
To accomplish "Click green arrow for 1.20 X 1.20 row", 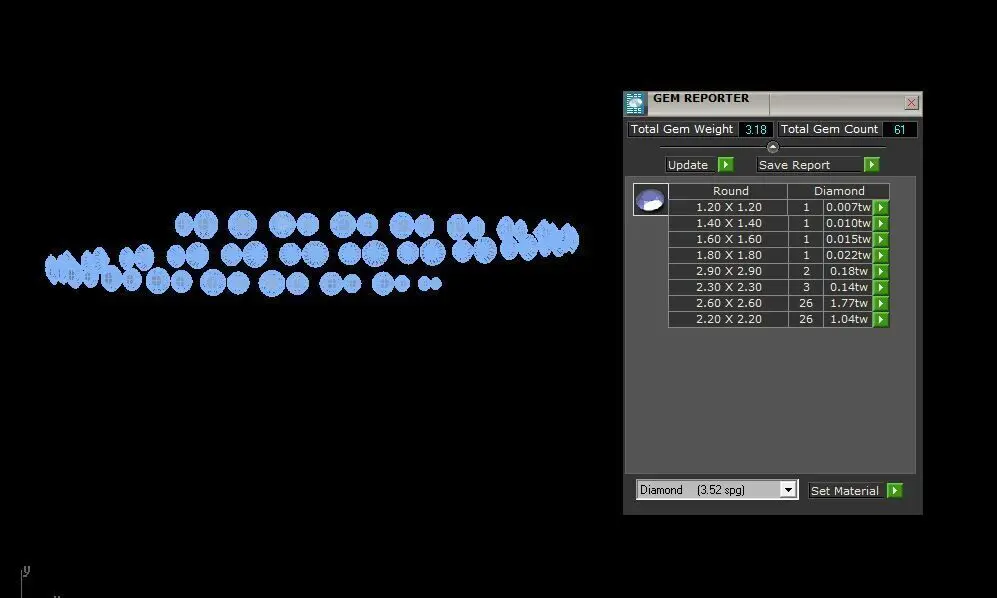I will (881, 207).
